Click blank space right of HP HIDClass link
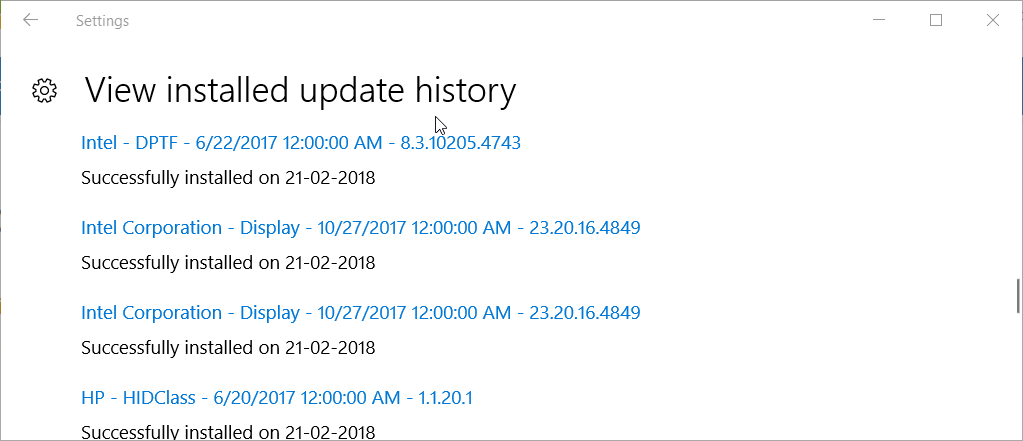This screenshot has width=1023, height=441. (x=750, y=398)
